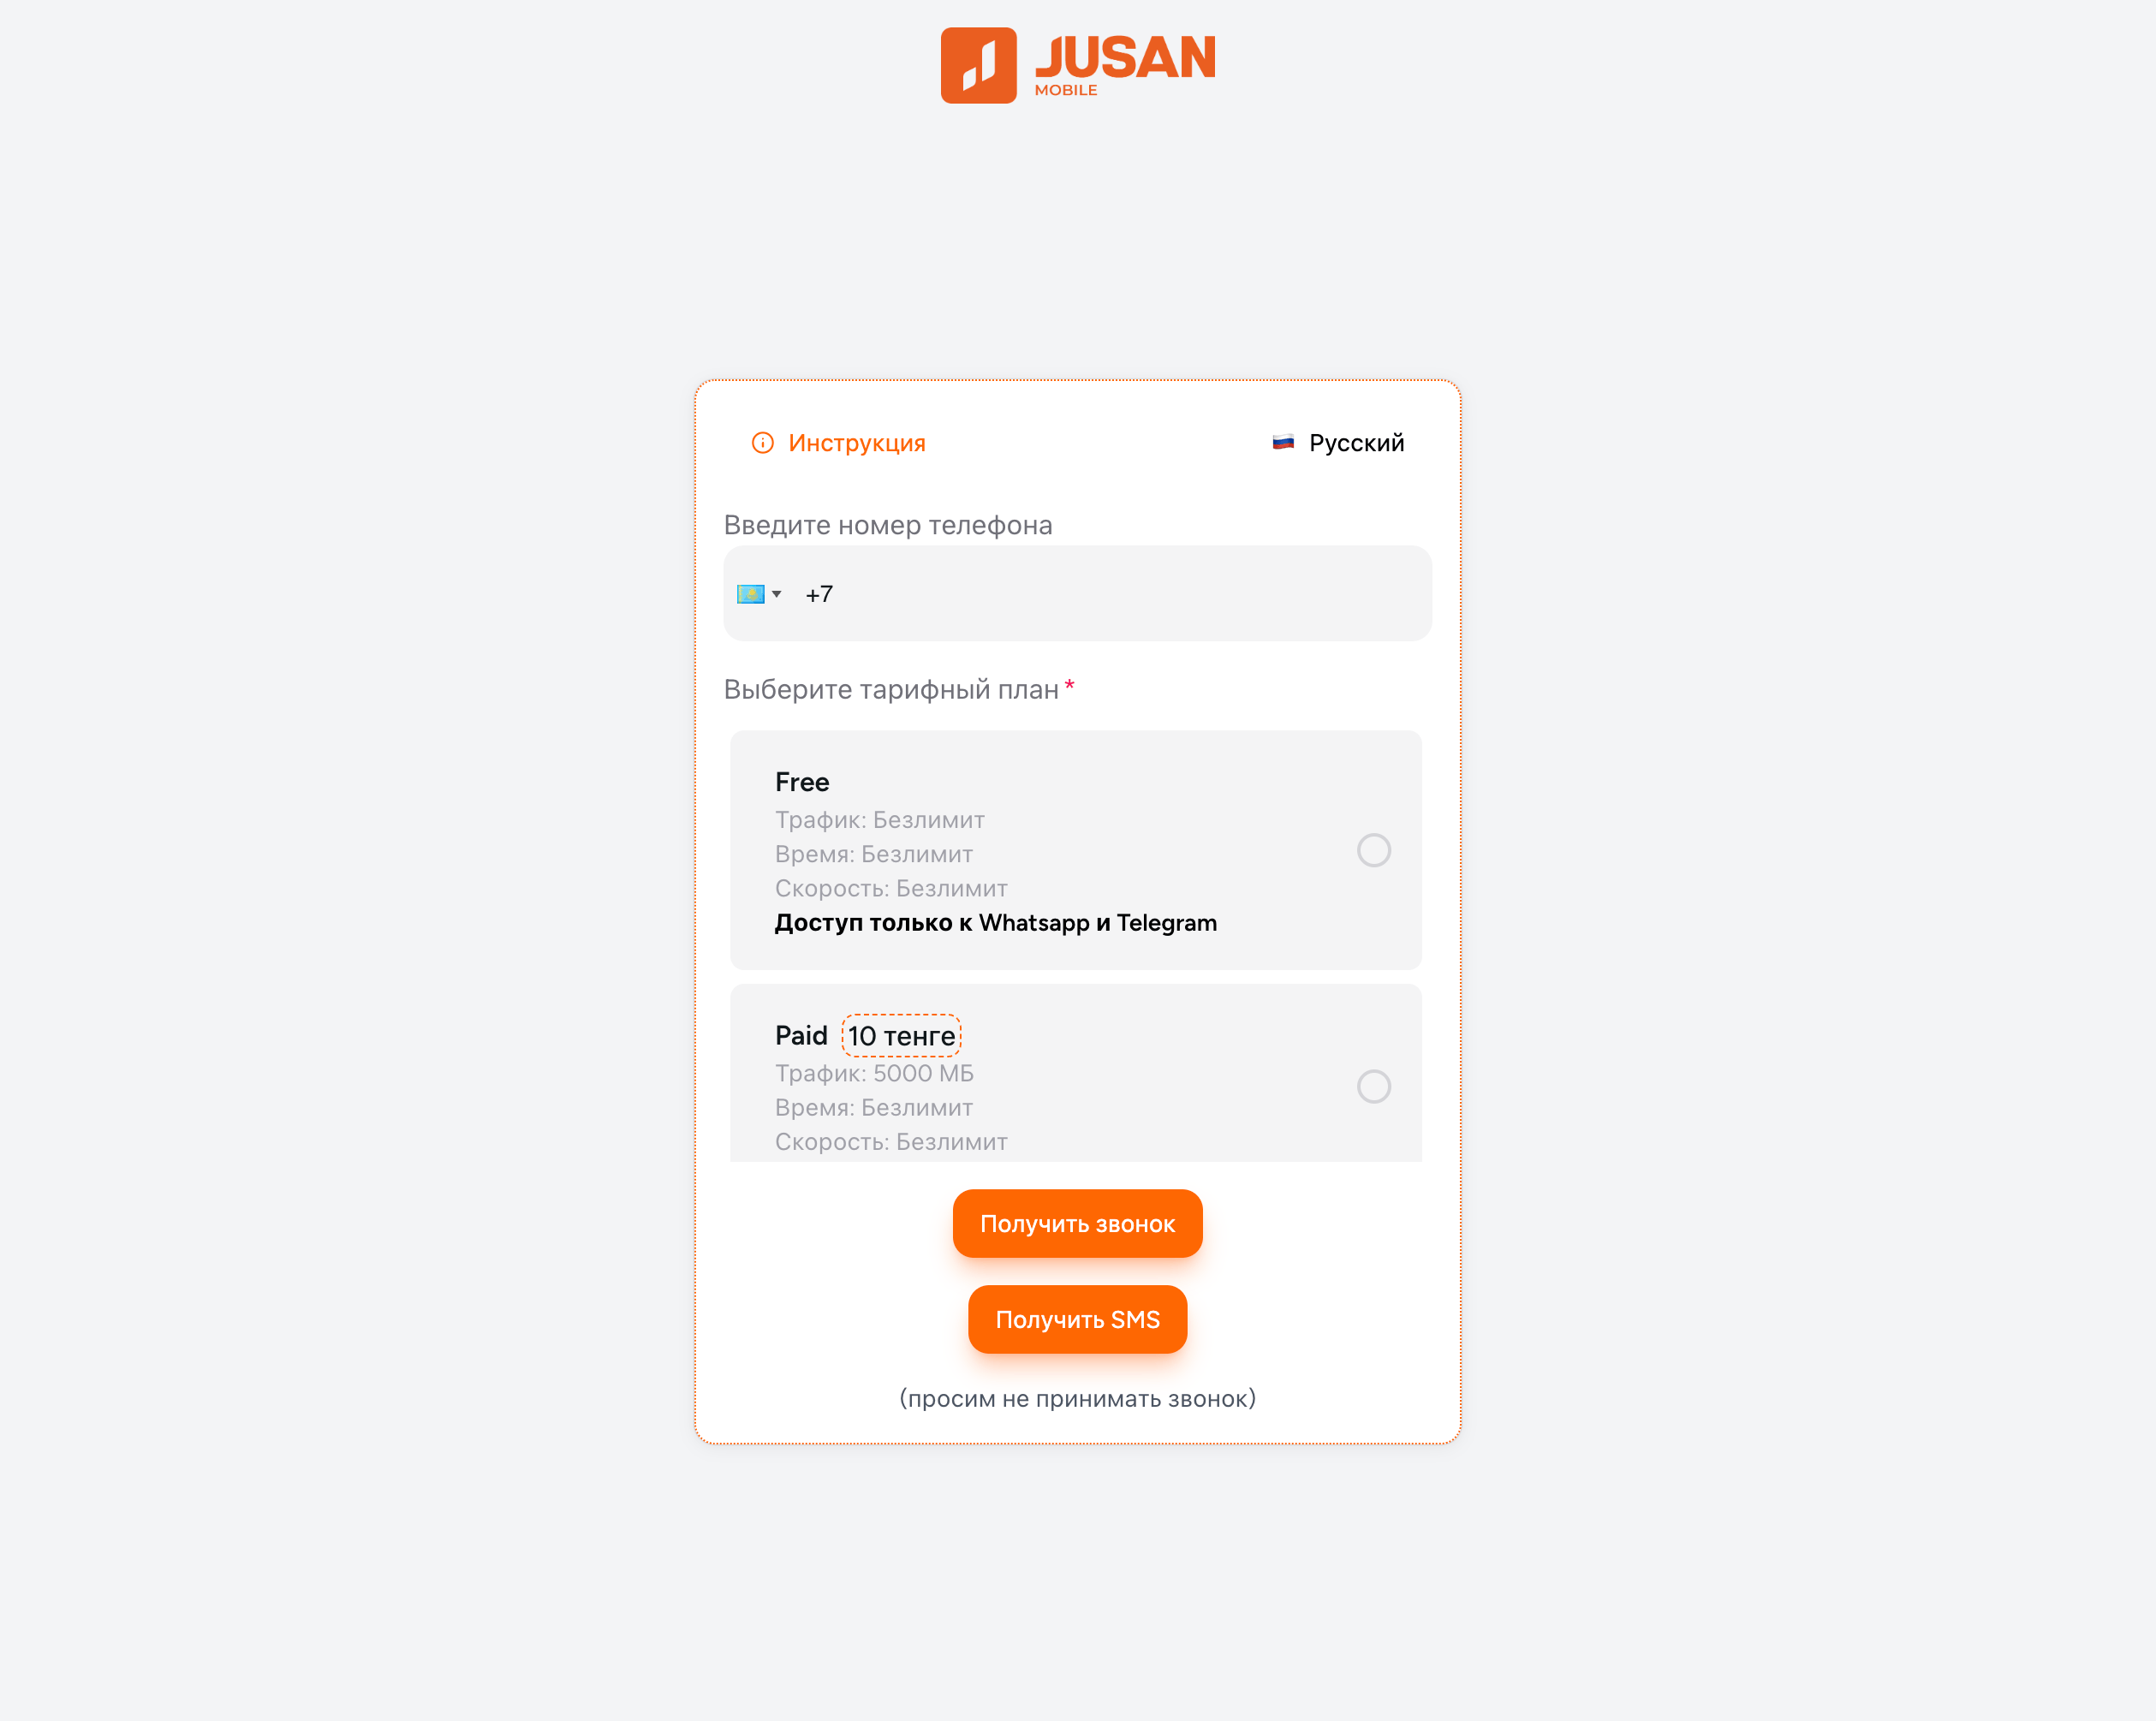Click the JUSAN MOBILE wordmark
Screen dimensions: 2156x1721
1125,64
